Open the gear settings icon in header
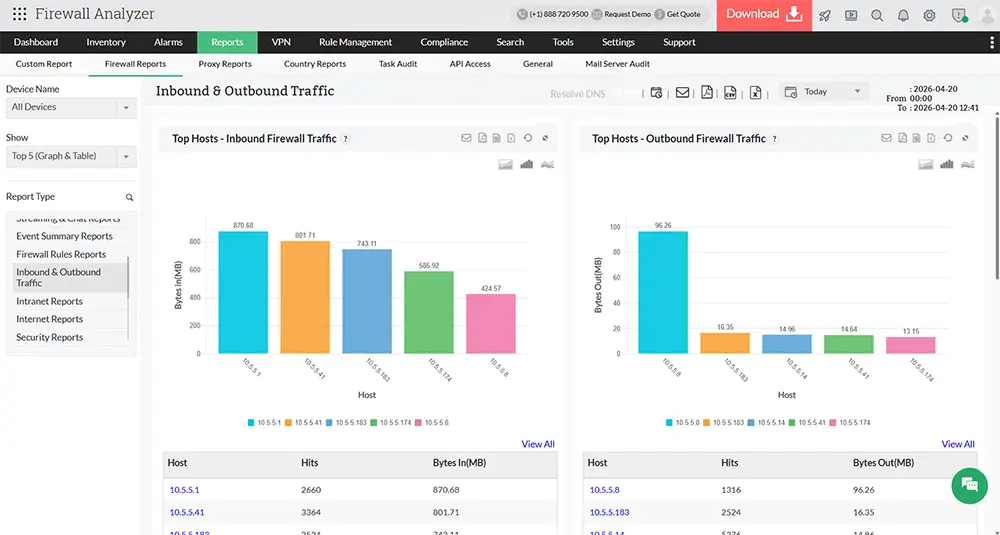The image size is (1000, 535). (929, 15)
